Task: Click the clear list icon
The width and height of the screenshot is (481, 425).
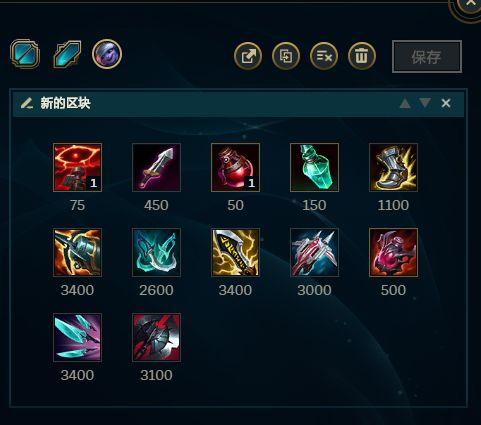Action: (324, 56)
